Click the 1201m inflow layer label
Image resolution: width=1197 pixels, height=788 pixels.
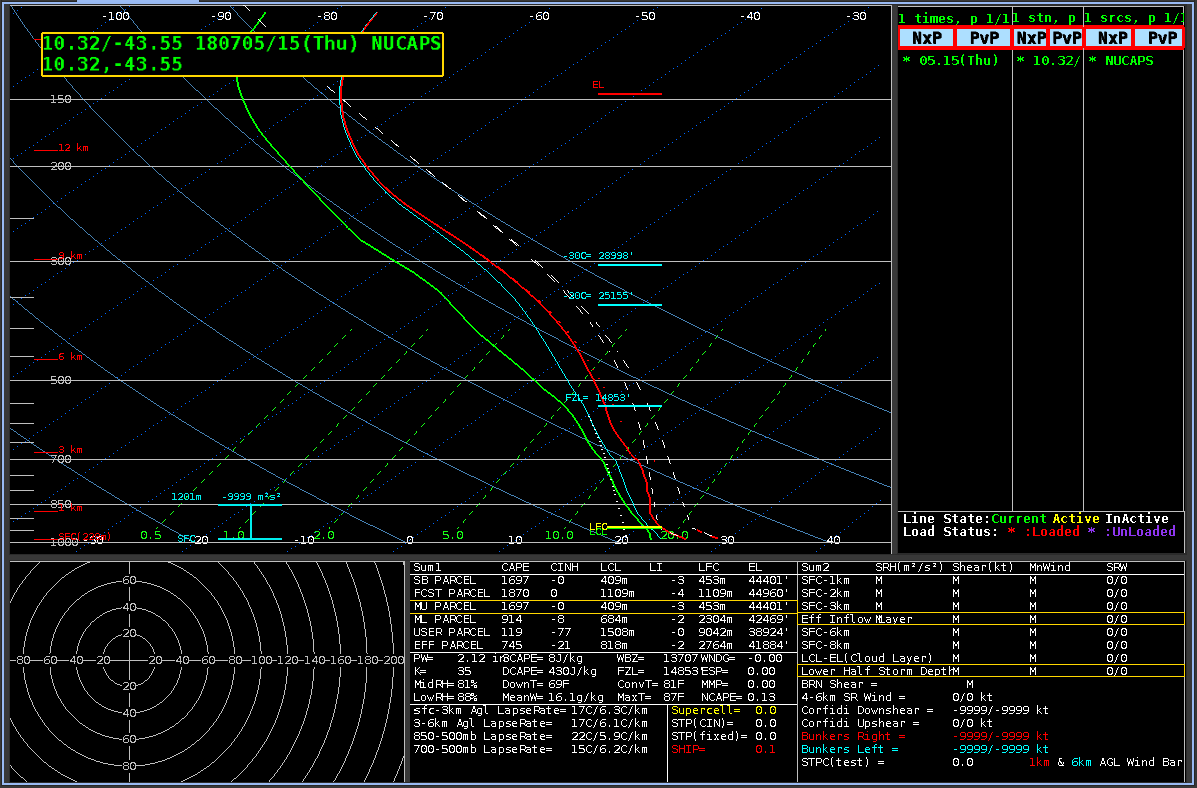(x=186, y=497)
